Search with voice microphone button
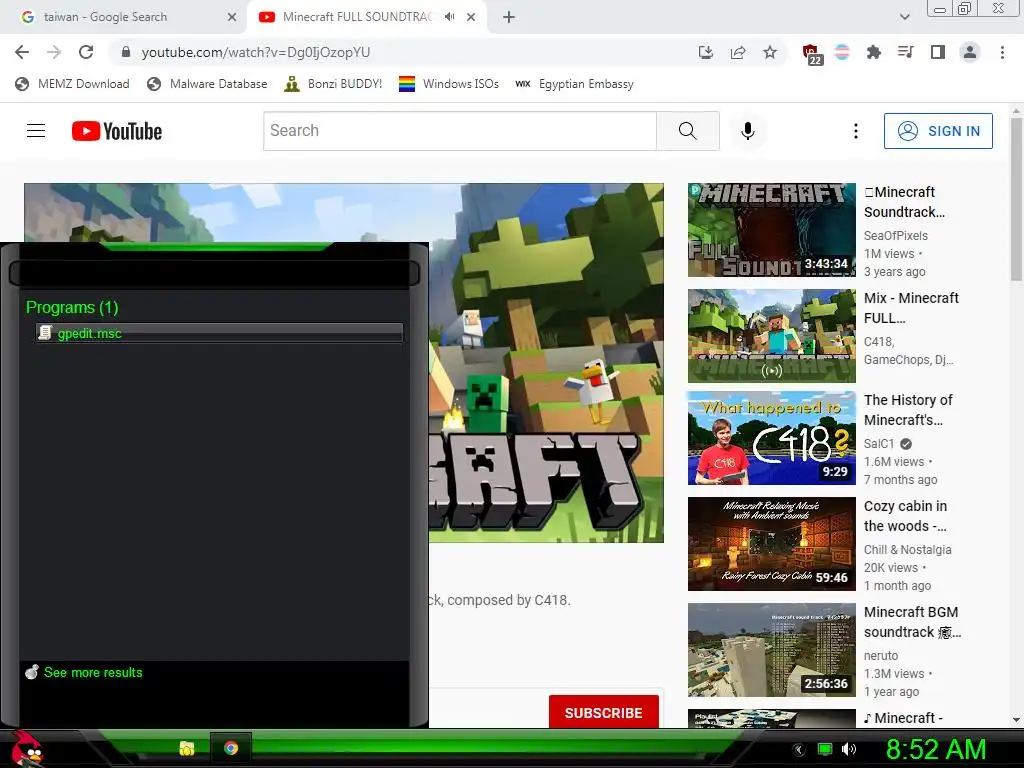1024x768 pixels. (x=748, y=131)
